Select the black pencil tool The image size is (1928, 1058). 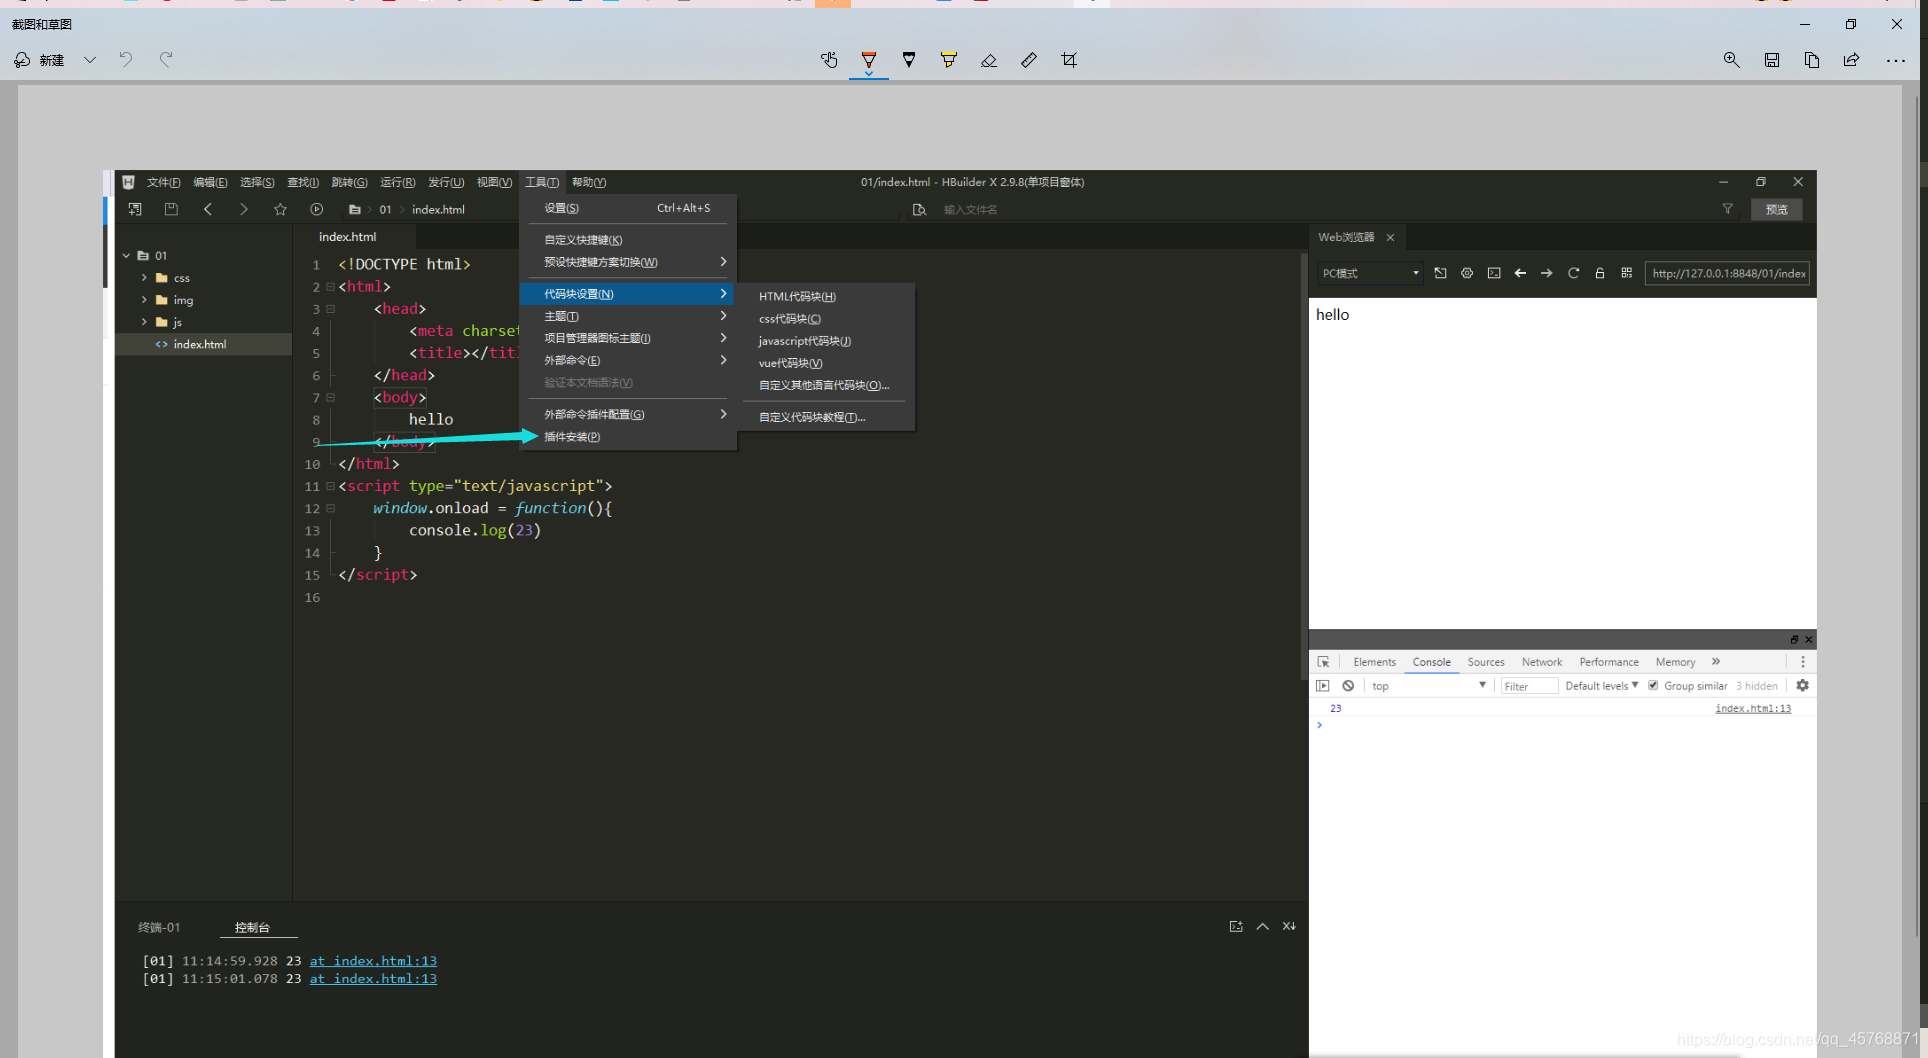pos(909,60)
